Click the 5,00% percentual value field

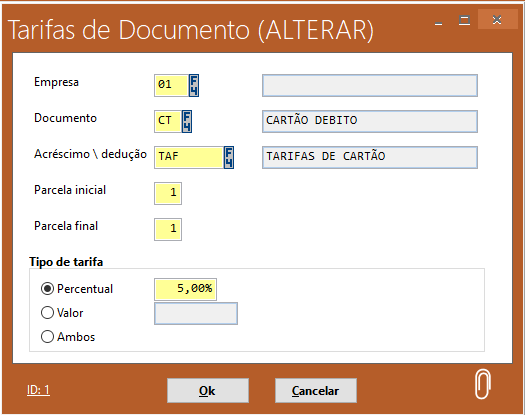pyautogui.click(x=185, y=289)
